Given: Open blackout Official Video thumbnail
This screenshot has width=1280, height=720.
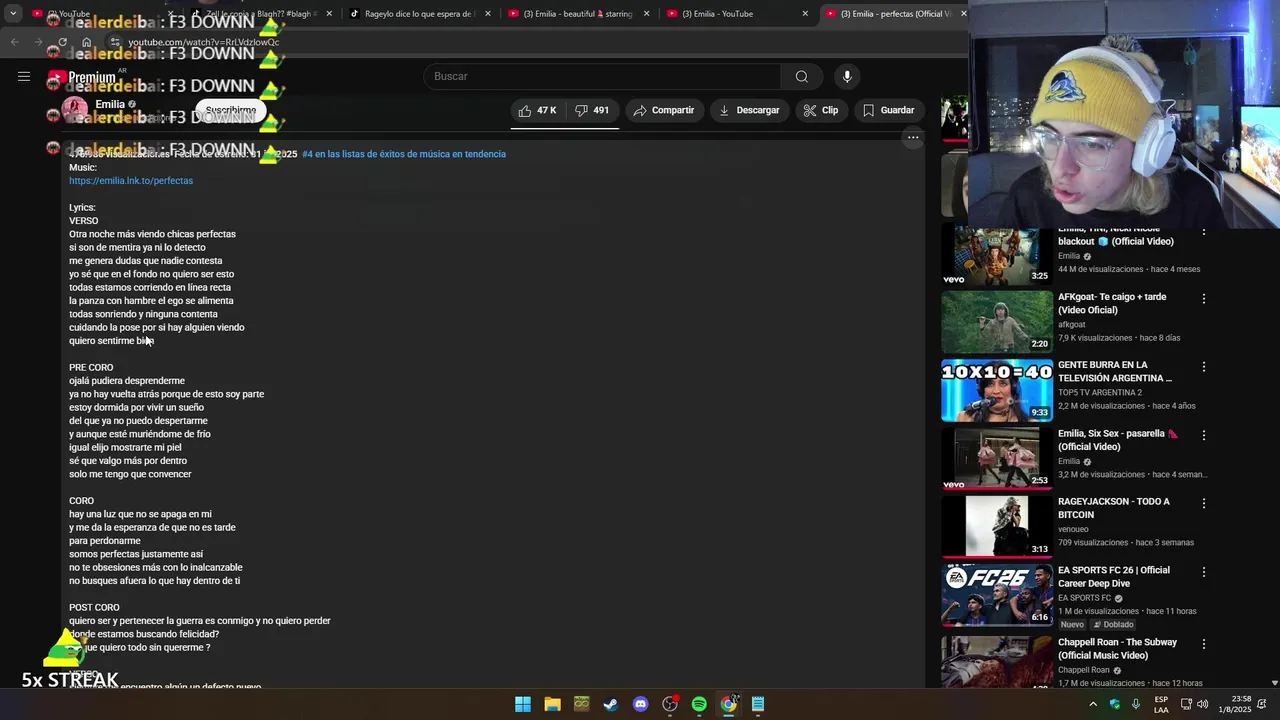Looking at the screenshot, I should 997,255.
